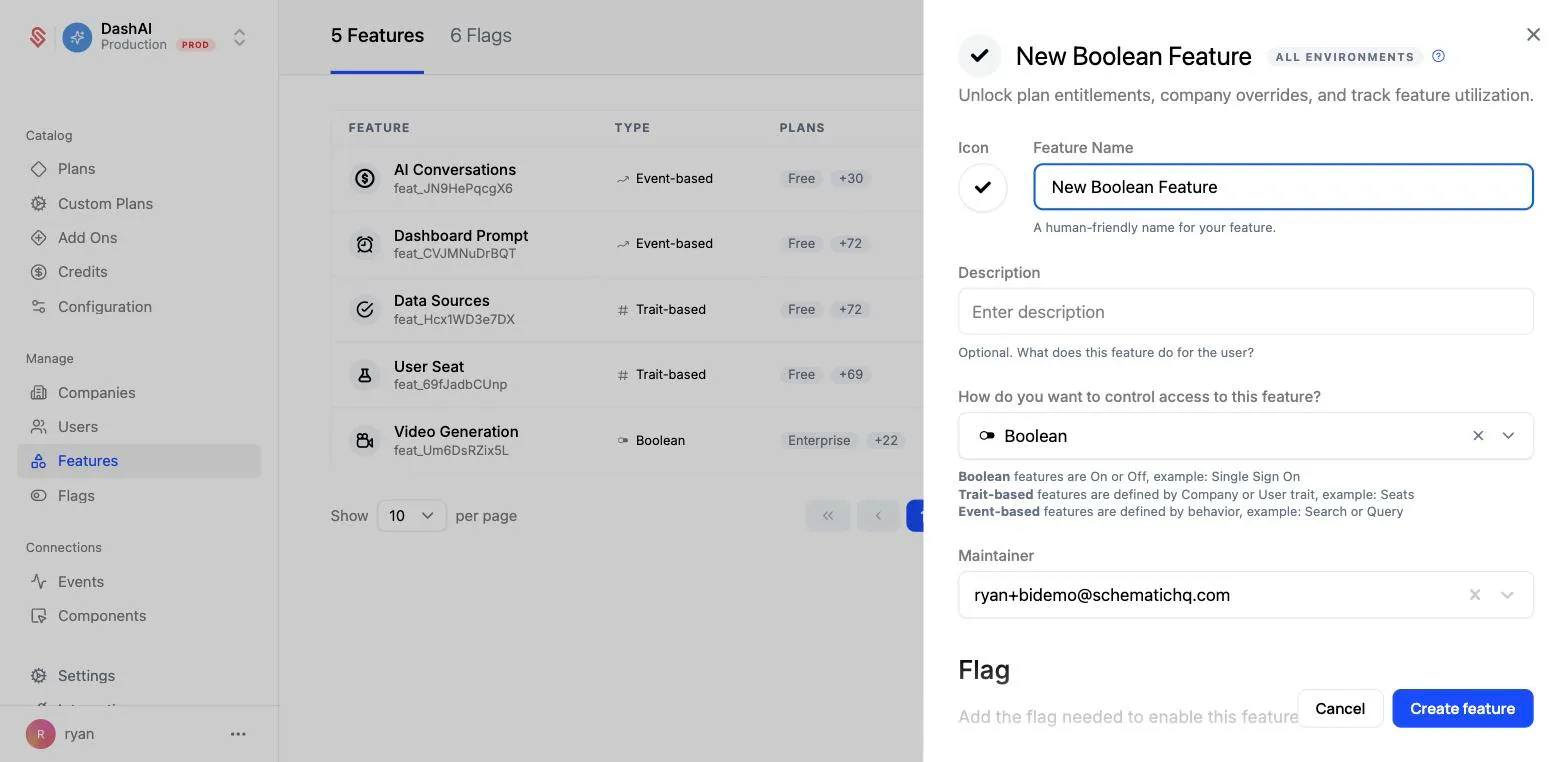Image resolution: width=1568 pixels, height=762 pixels.
Task: Click the Companies building icon
Action: [39, 393]
